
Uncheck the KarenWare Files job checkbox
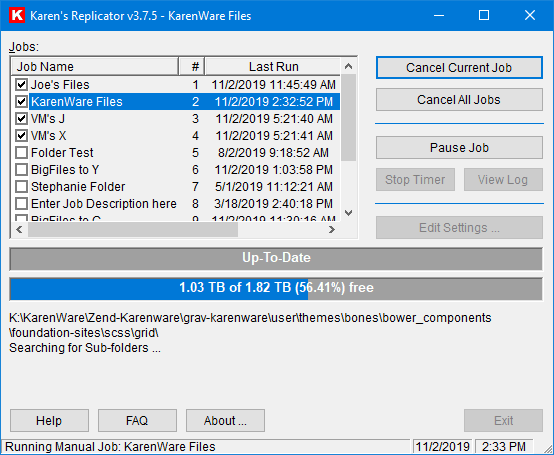pyautogui.click(x=22, y=102)
